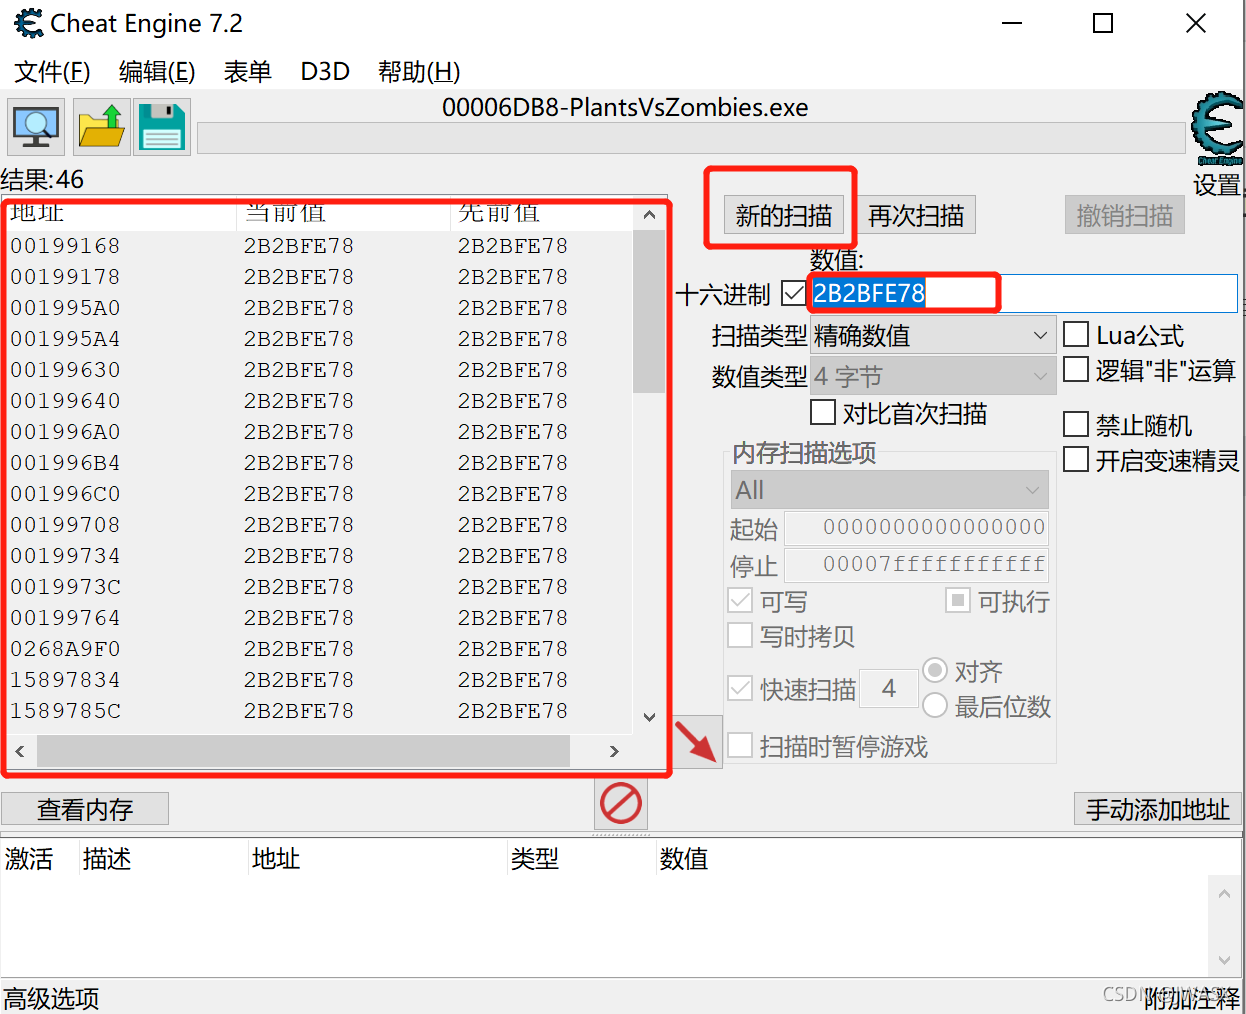This screenshot has height=1014, width=1246.
Task: Open the Cheat Engine logo settings
Action: tap(1217, 129)
